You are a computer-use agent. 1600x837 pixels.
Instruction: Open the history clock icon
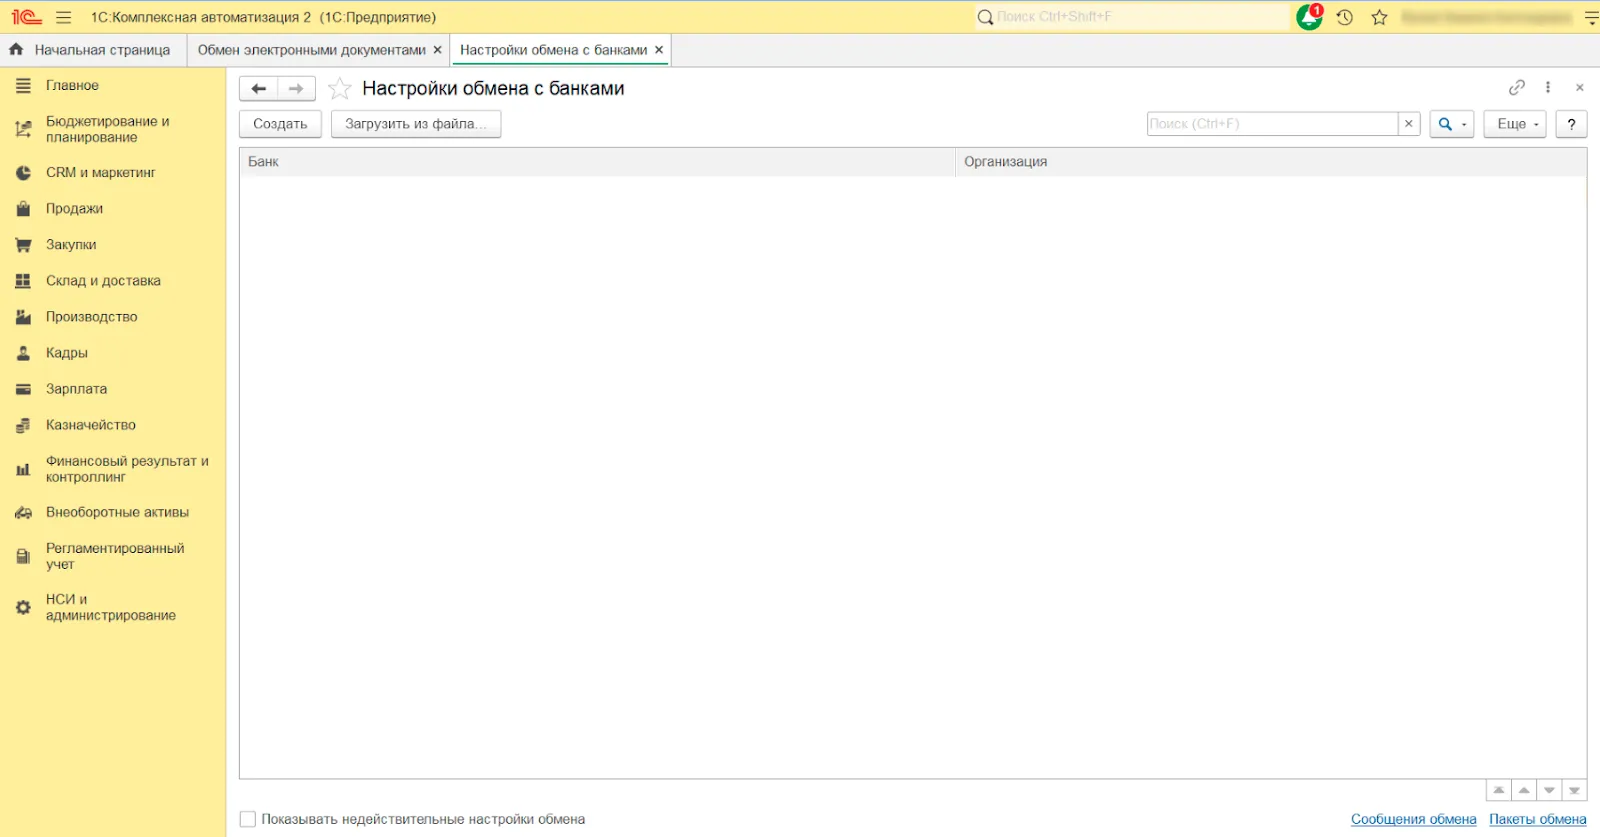pos(1345,17)
